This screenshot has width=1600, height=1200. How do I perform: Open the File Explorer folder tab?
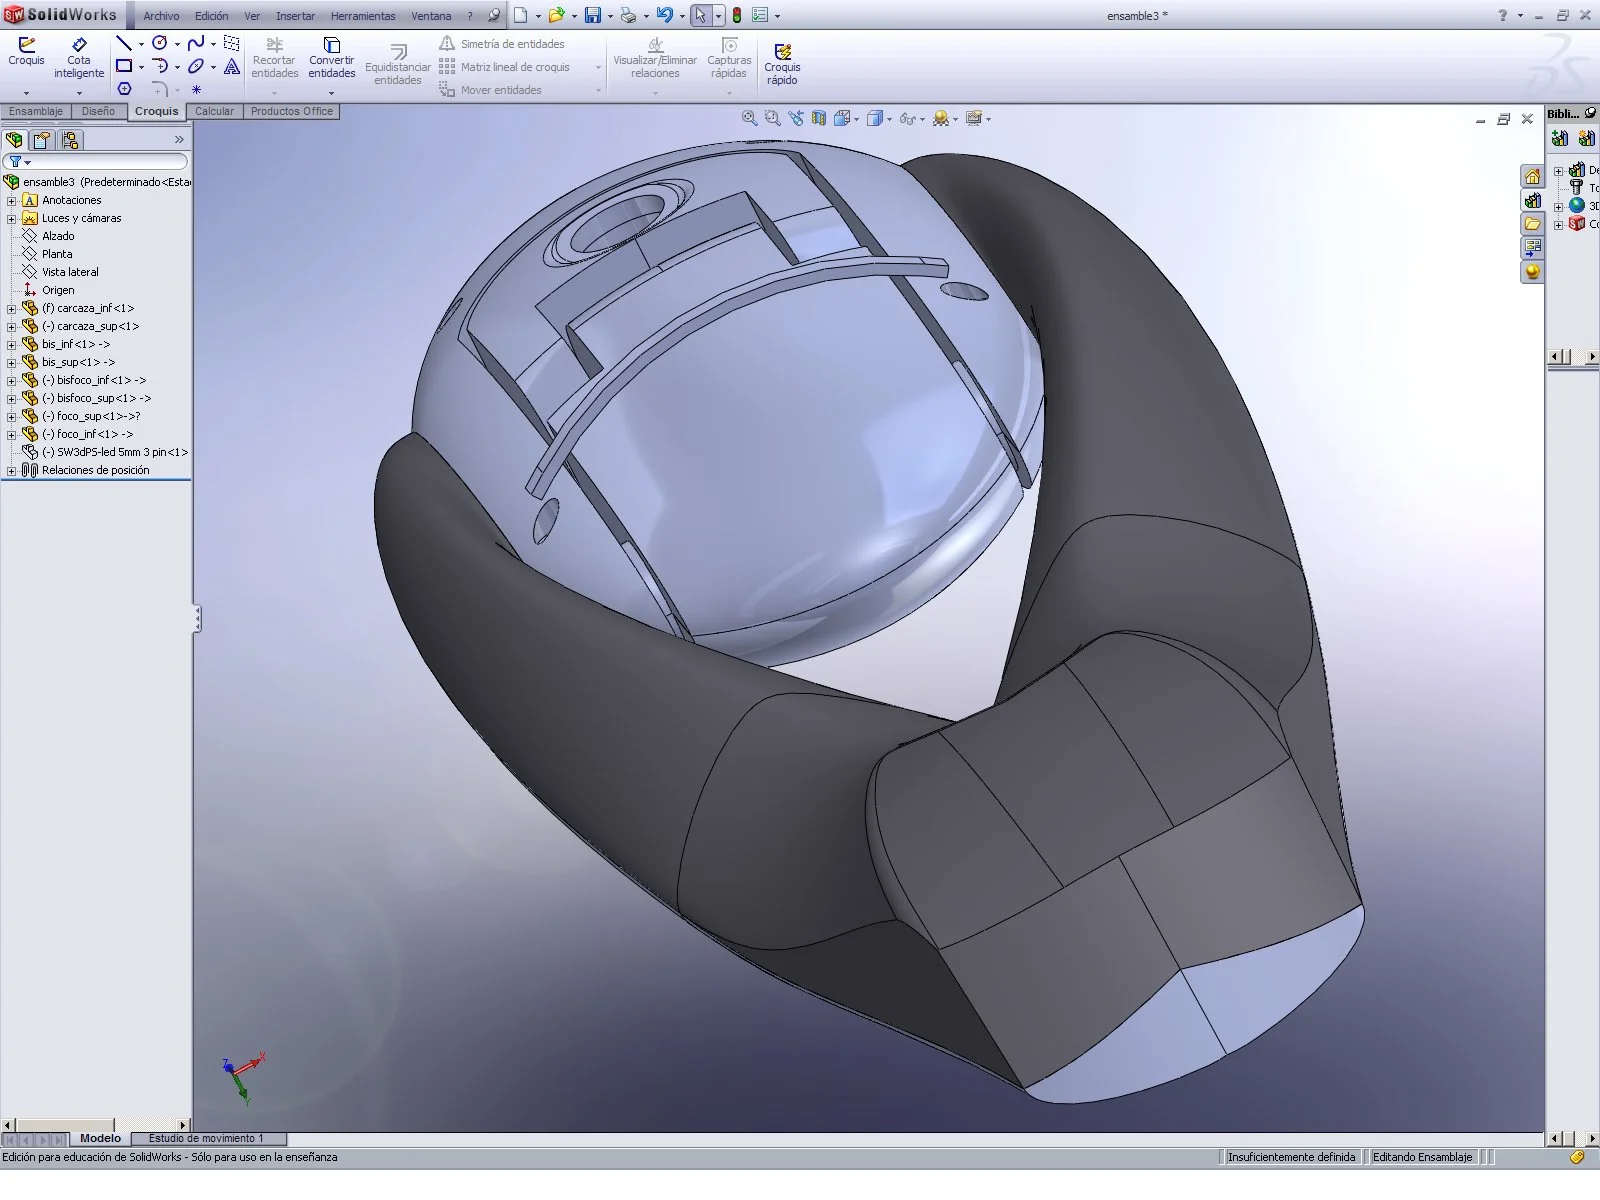[x=1532, y=223]
